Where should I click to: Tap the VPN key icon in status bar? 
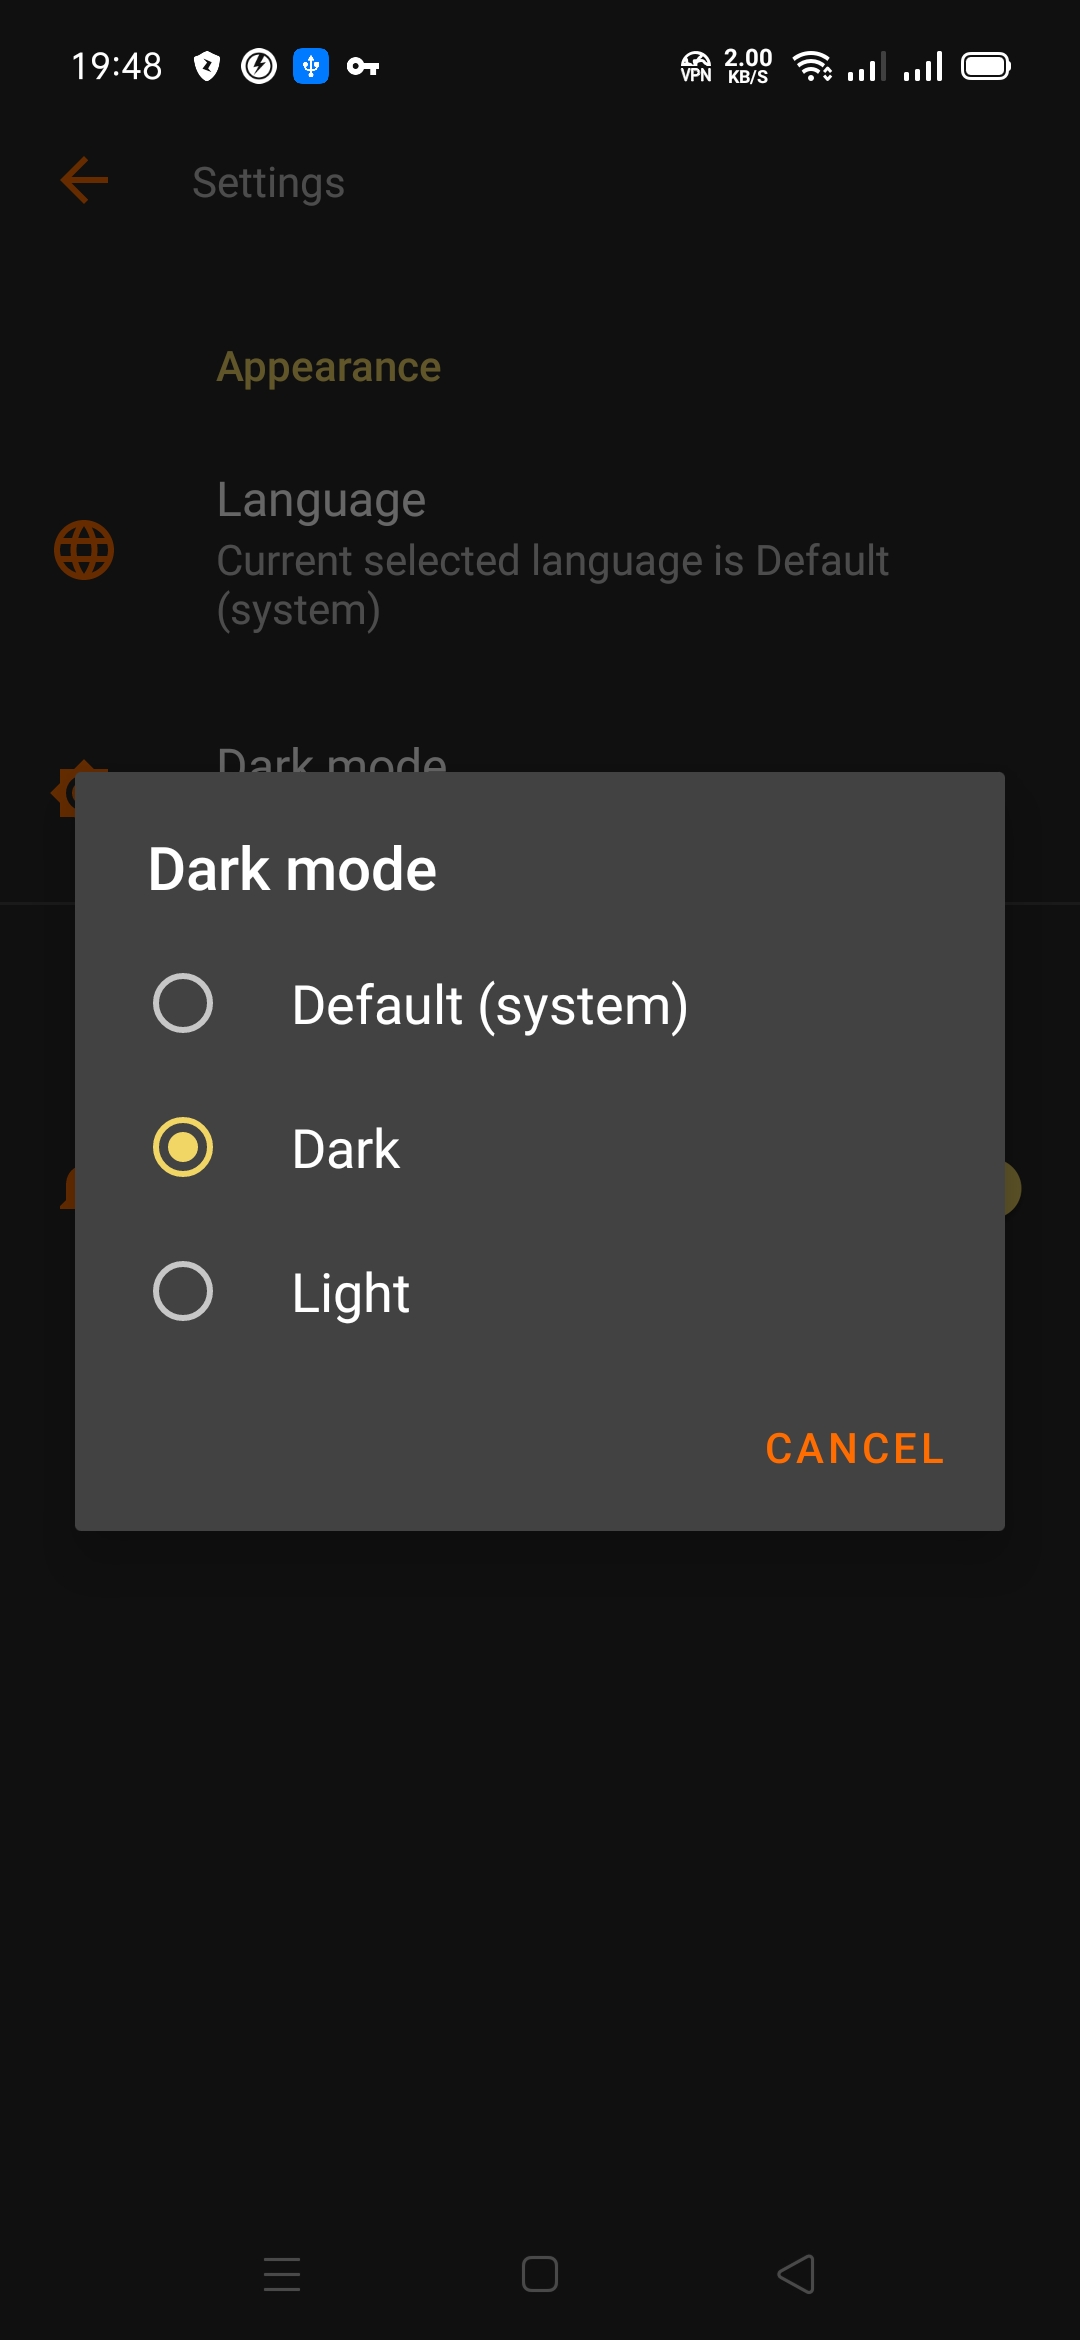pos(363,67)
